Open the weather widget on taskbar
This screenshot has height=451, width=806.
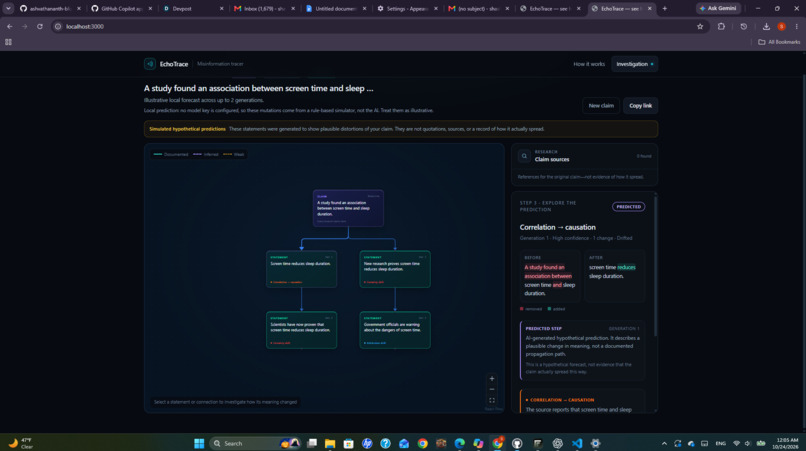click(x=21, y=443)
